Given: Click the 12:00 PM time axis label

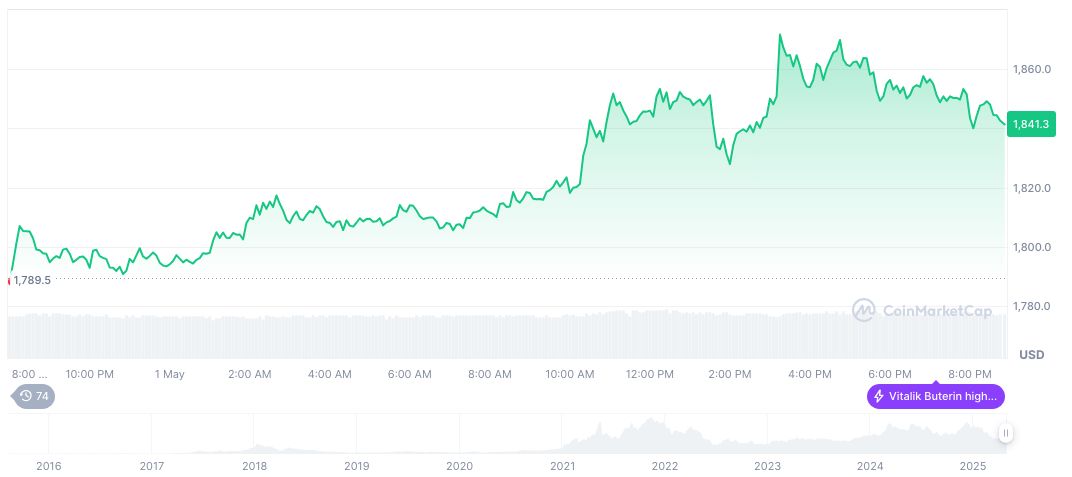Looking at the screenshot, I should [x=650, y=374].
